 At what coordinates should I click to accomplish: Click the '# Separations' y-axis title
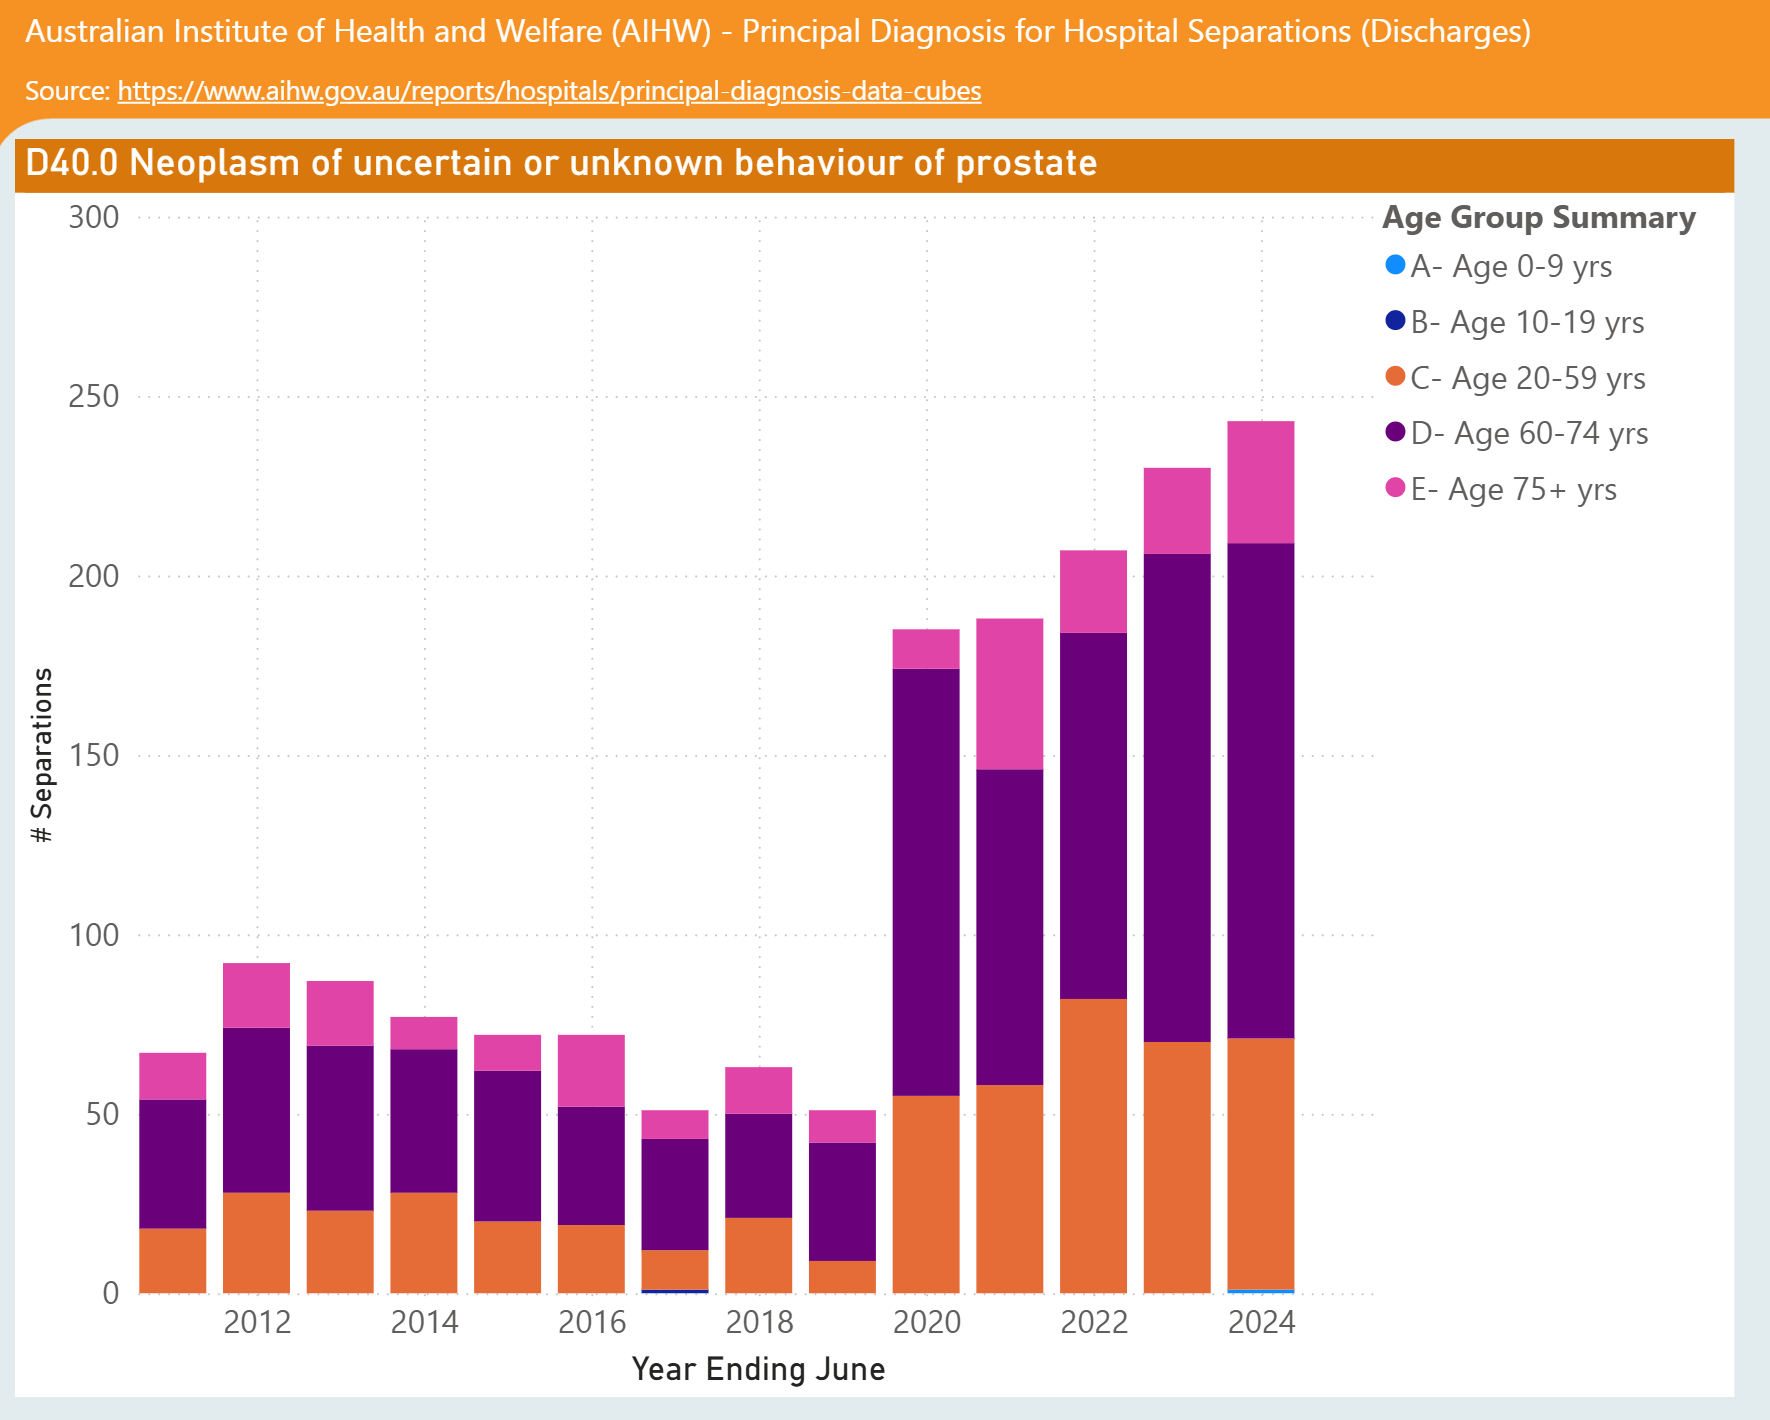[x=42, y=755]
